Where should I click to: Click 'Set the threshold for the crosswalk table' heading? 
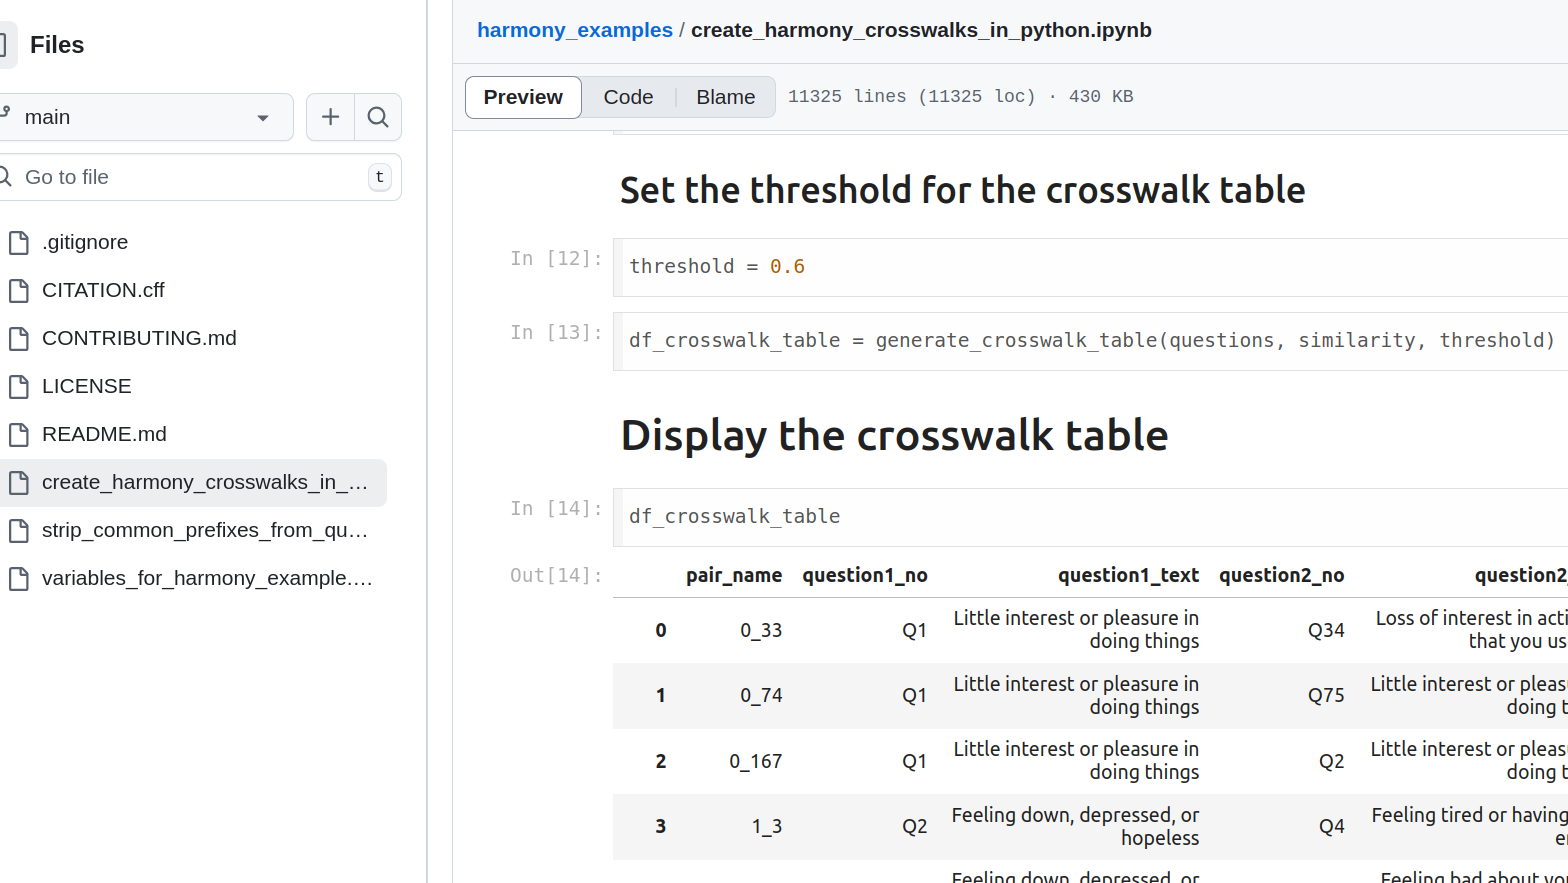click(962, 190)
